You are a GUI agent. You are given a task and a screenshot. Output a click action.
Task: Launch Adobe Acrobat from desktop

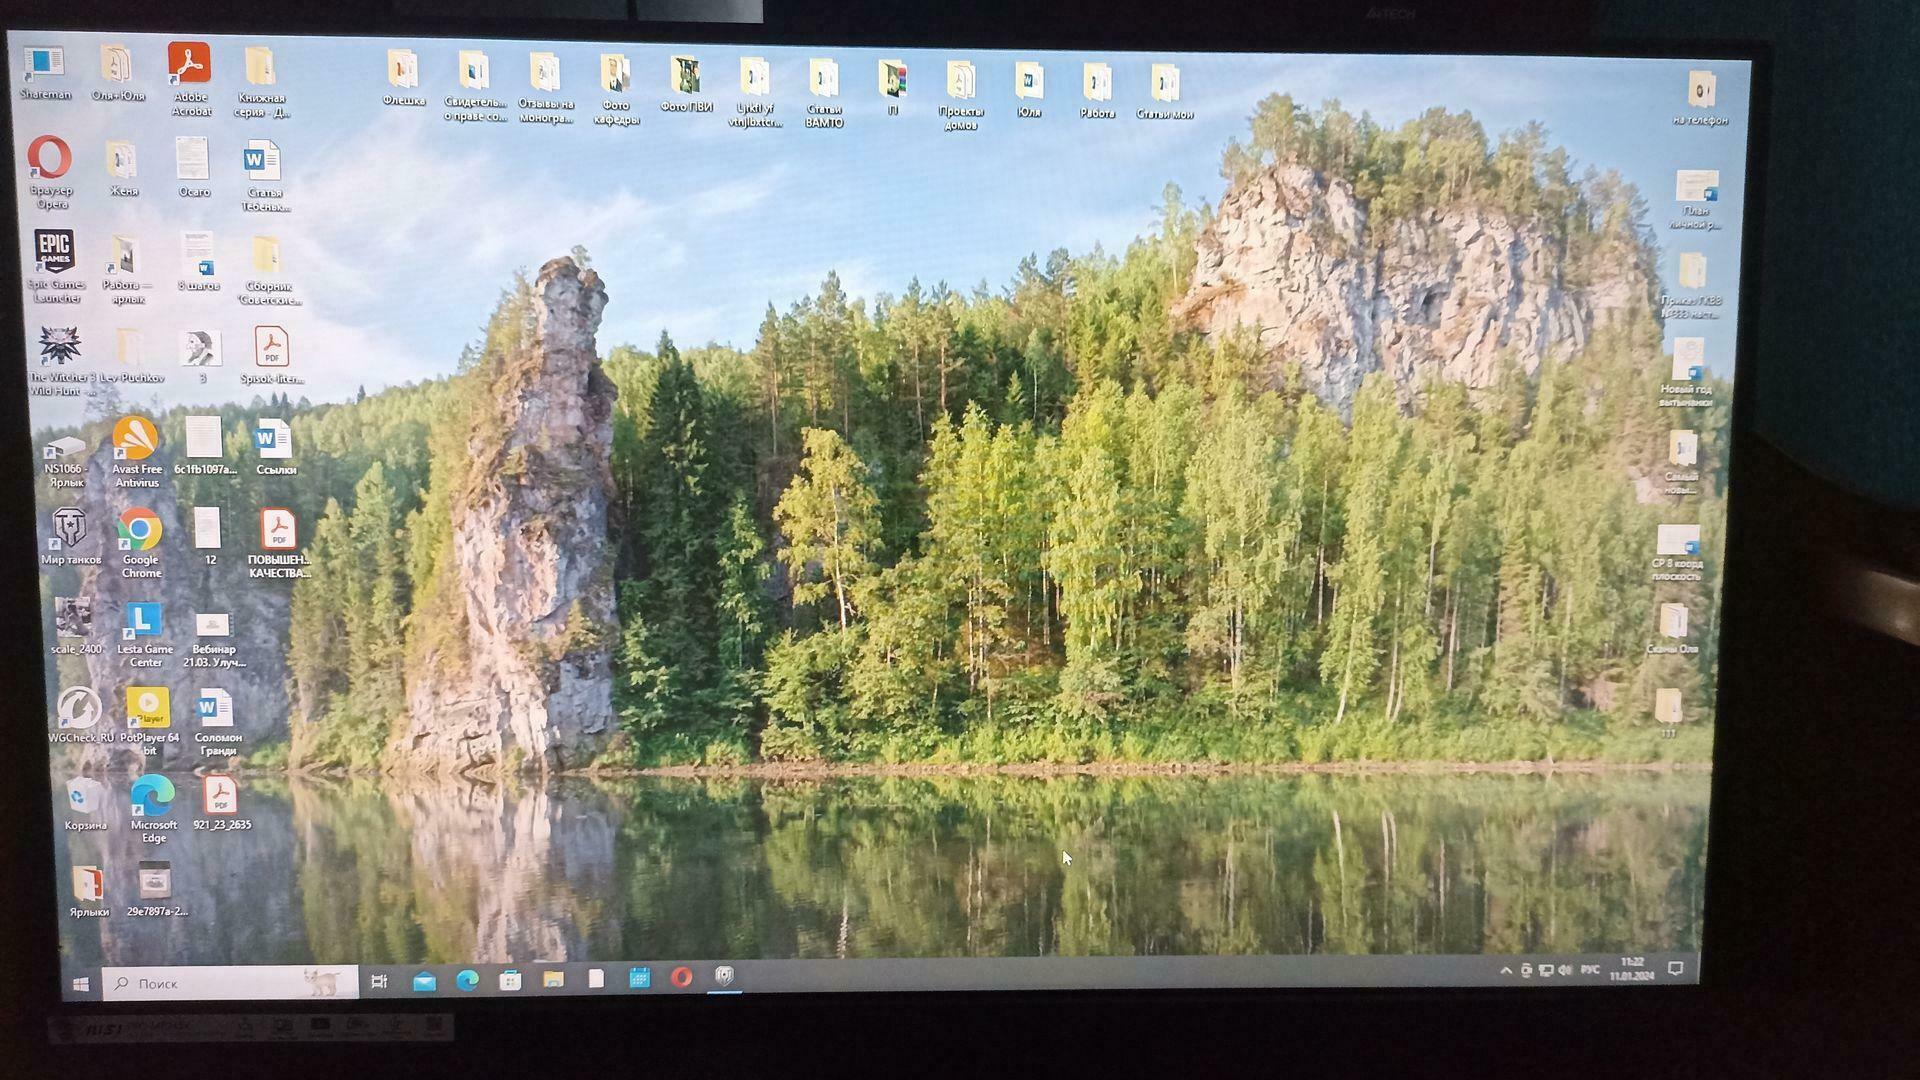pos(190,79)
